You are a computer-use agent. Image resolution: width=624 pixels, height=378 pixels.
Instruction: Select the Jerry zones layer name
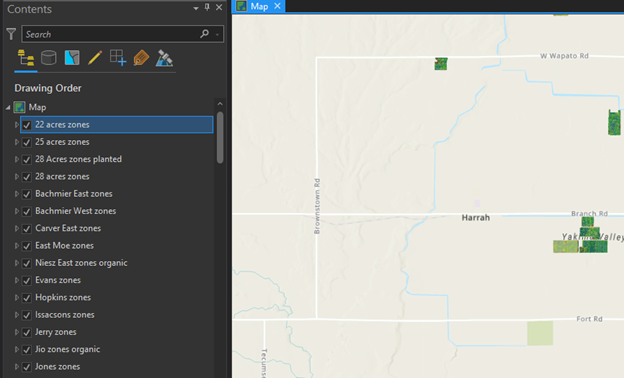pos(56,332)
